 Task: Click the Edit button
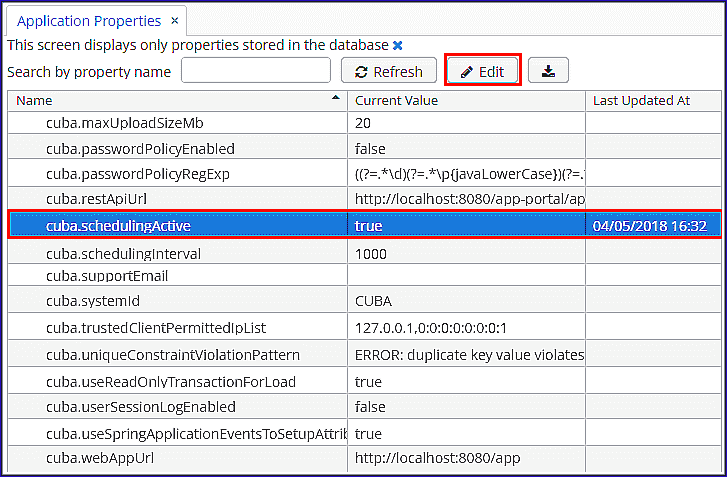coord(482,70)
